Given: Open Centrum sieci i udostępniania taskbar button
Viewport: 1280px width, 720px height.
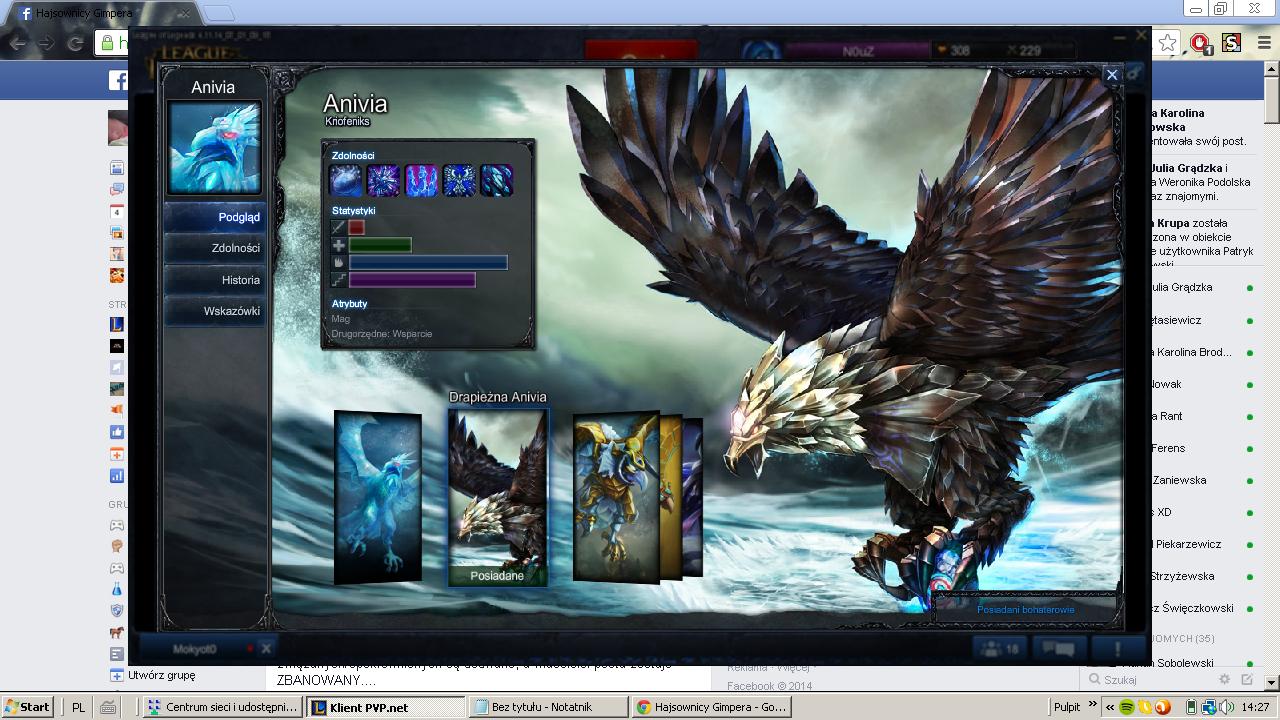Looking at the screenshot, I should [222, 707].
